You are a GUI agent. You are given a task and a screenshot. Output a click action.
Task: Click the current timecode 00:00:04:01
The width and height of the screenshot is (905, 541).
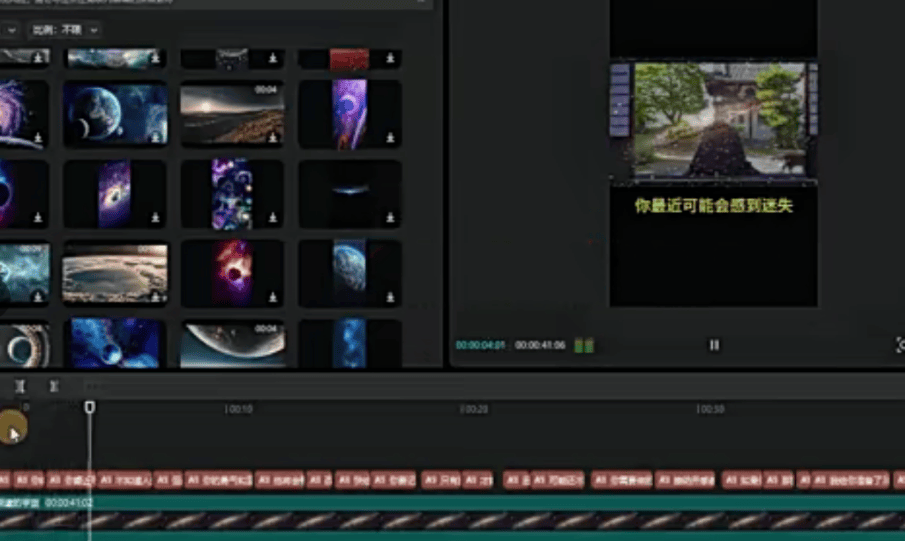click(x=479, y=346)
